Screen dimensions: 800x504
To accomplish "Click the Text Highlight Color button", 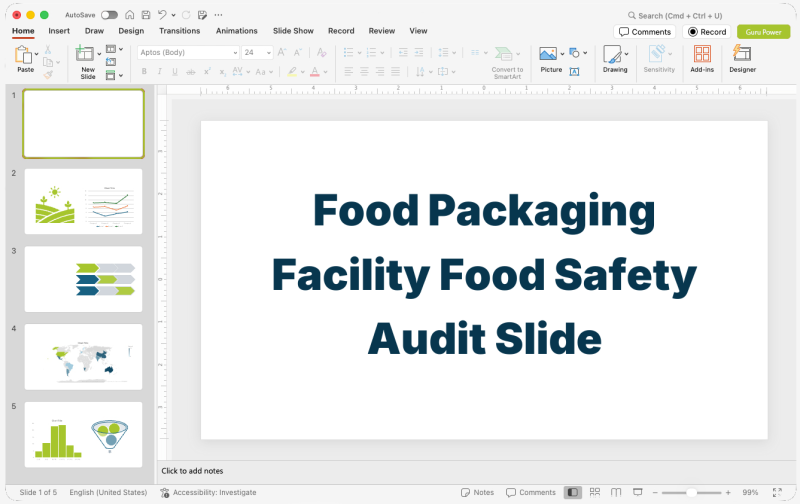I will 292,72.
